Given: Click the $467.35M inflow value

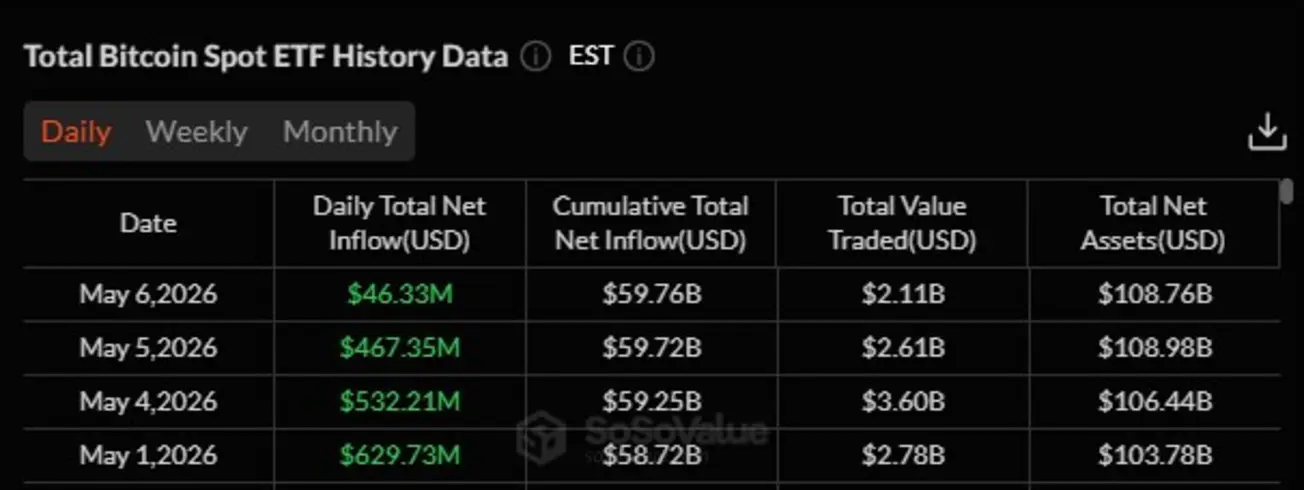Looking at the screenshot, I should tap(399, 348).
